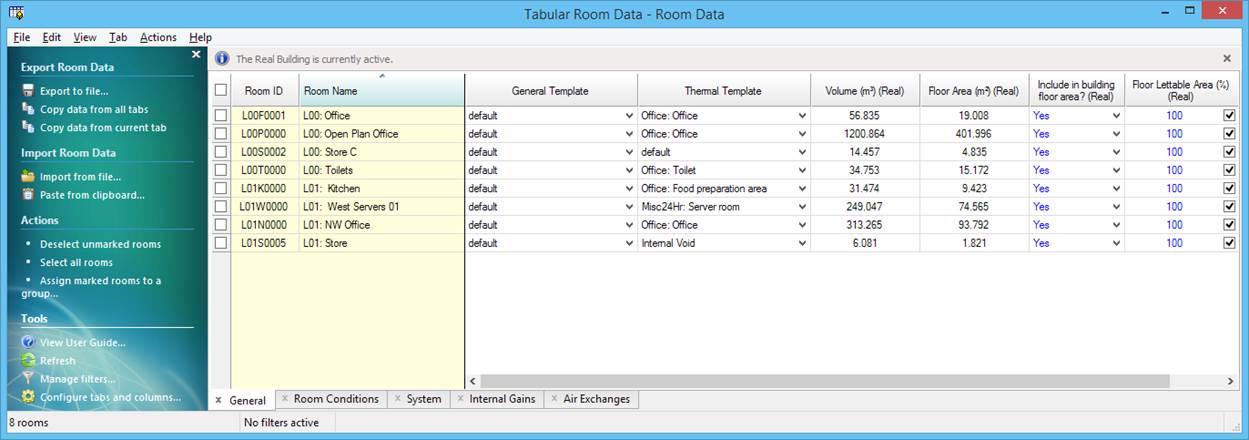Uncheck the Floor Lettable Area checkbox for L00: Office
The width and height of the screenshot is (1249, 440).
1230,115
